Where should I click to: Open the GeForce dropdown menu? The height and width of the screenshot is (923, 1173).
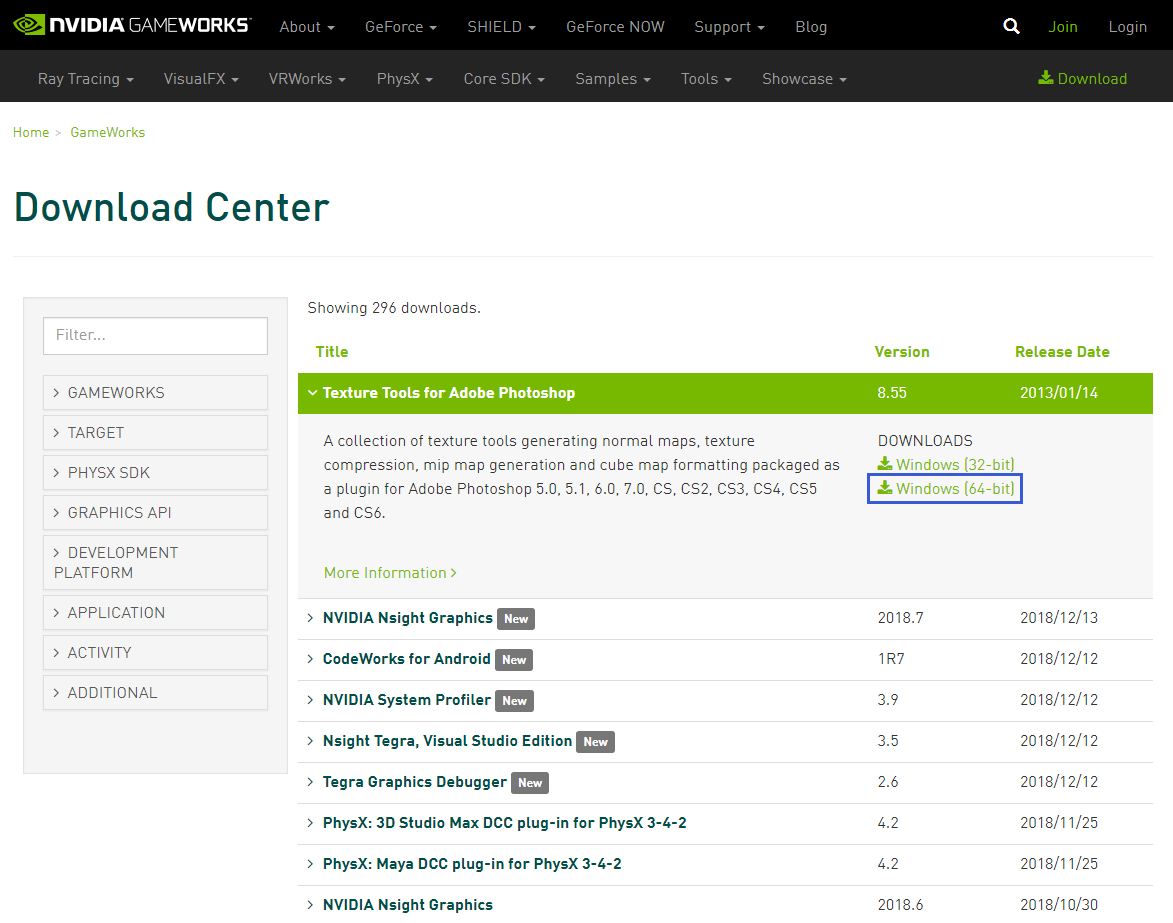[401, 27]
